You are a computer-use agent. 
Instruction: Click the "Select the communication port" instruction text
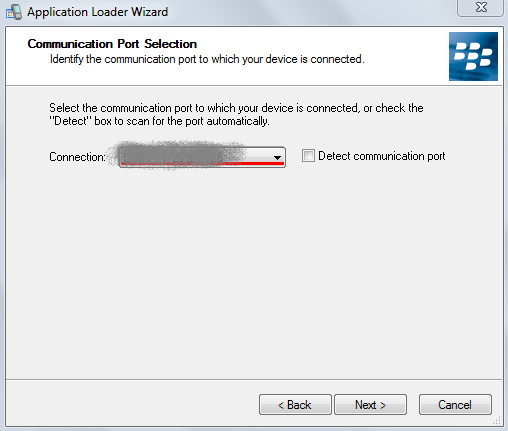[236, 108]
